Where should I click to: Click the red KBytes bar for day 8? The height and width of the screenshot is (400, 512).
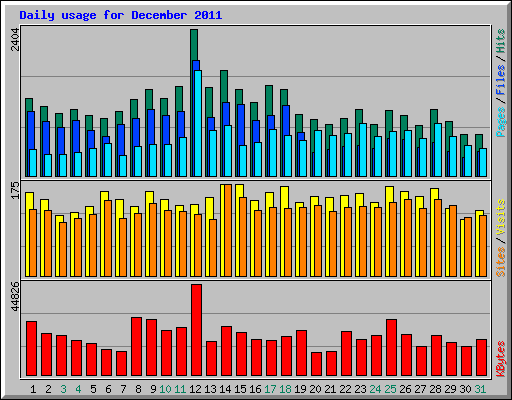[x=136, y=347]
